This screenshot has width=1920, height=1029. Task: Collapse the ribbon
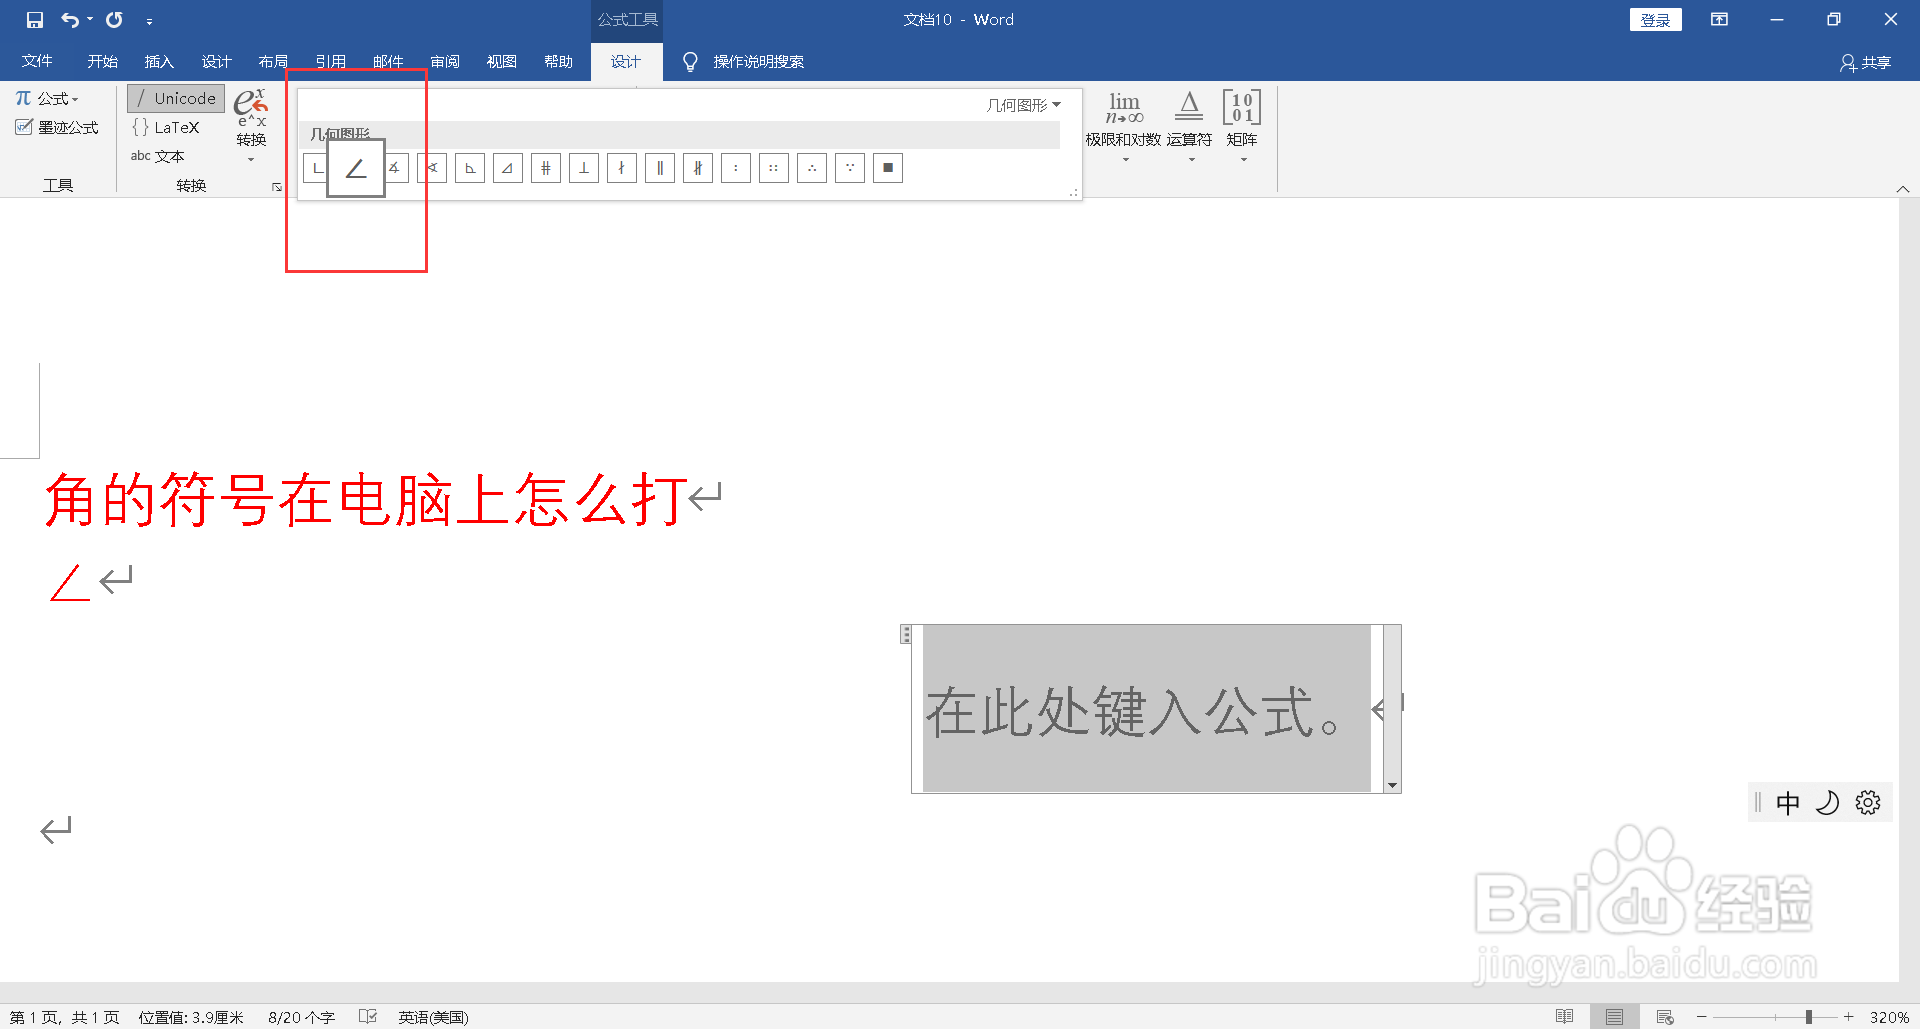(x=1903, y=189)
